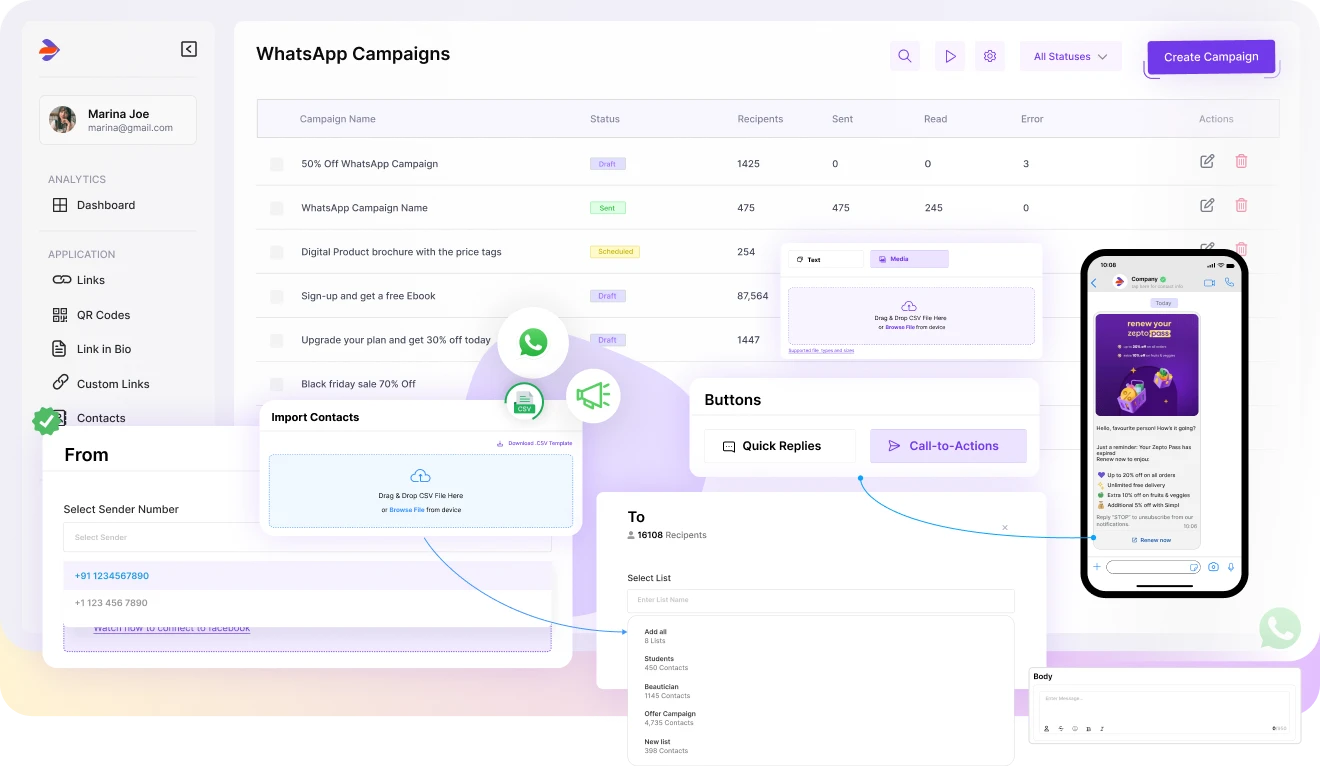Open Watch how to connect to facebook link
This screenshot has width=1320, height=766.
click(172, 628)
